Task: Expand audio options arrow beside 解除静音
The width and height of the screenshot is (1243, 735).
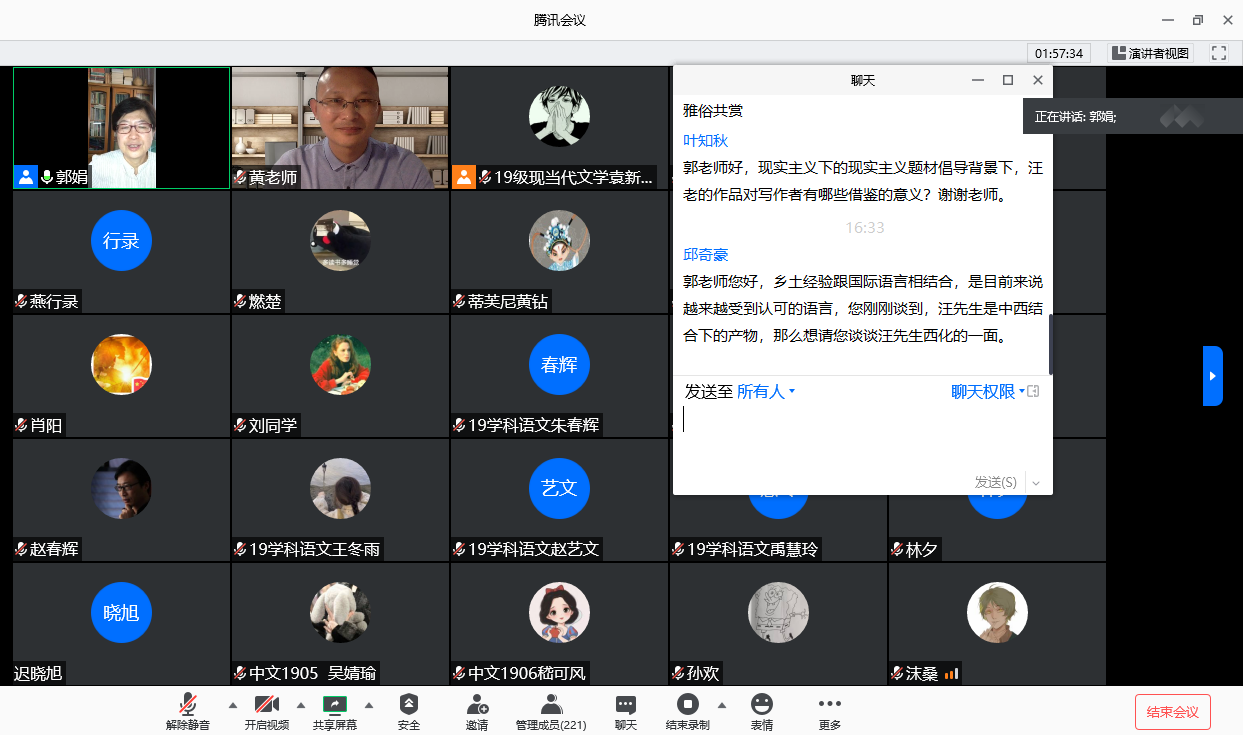Action: [233, 704]
